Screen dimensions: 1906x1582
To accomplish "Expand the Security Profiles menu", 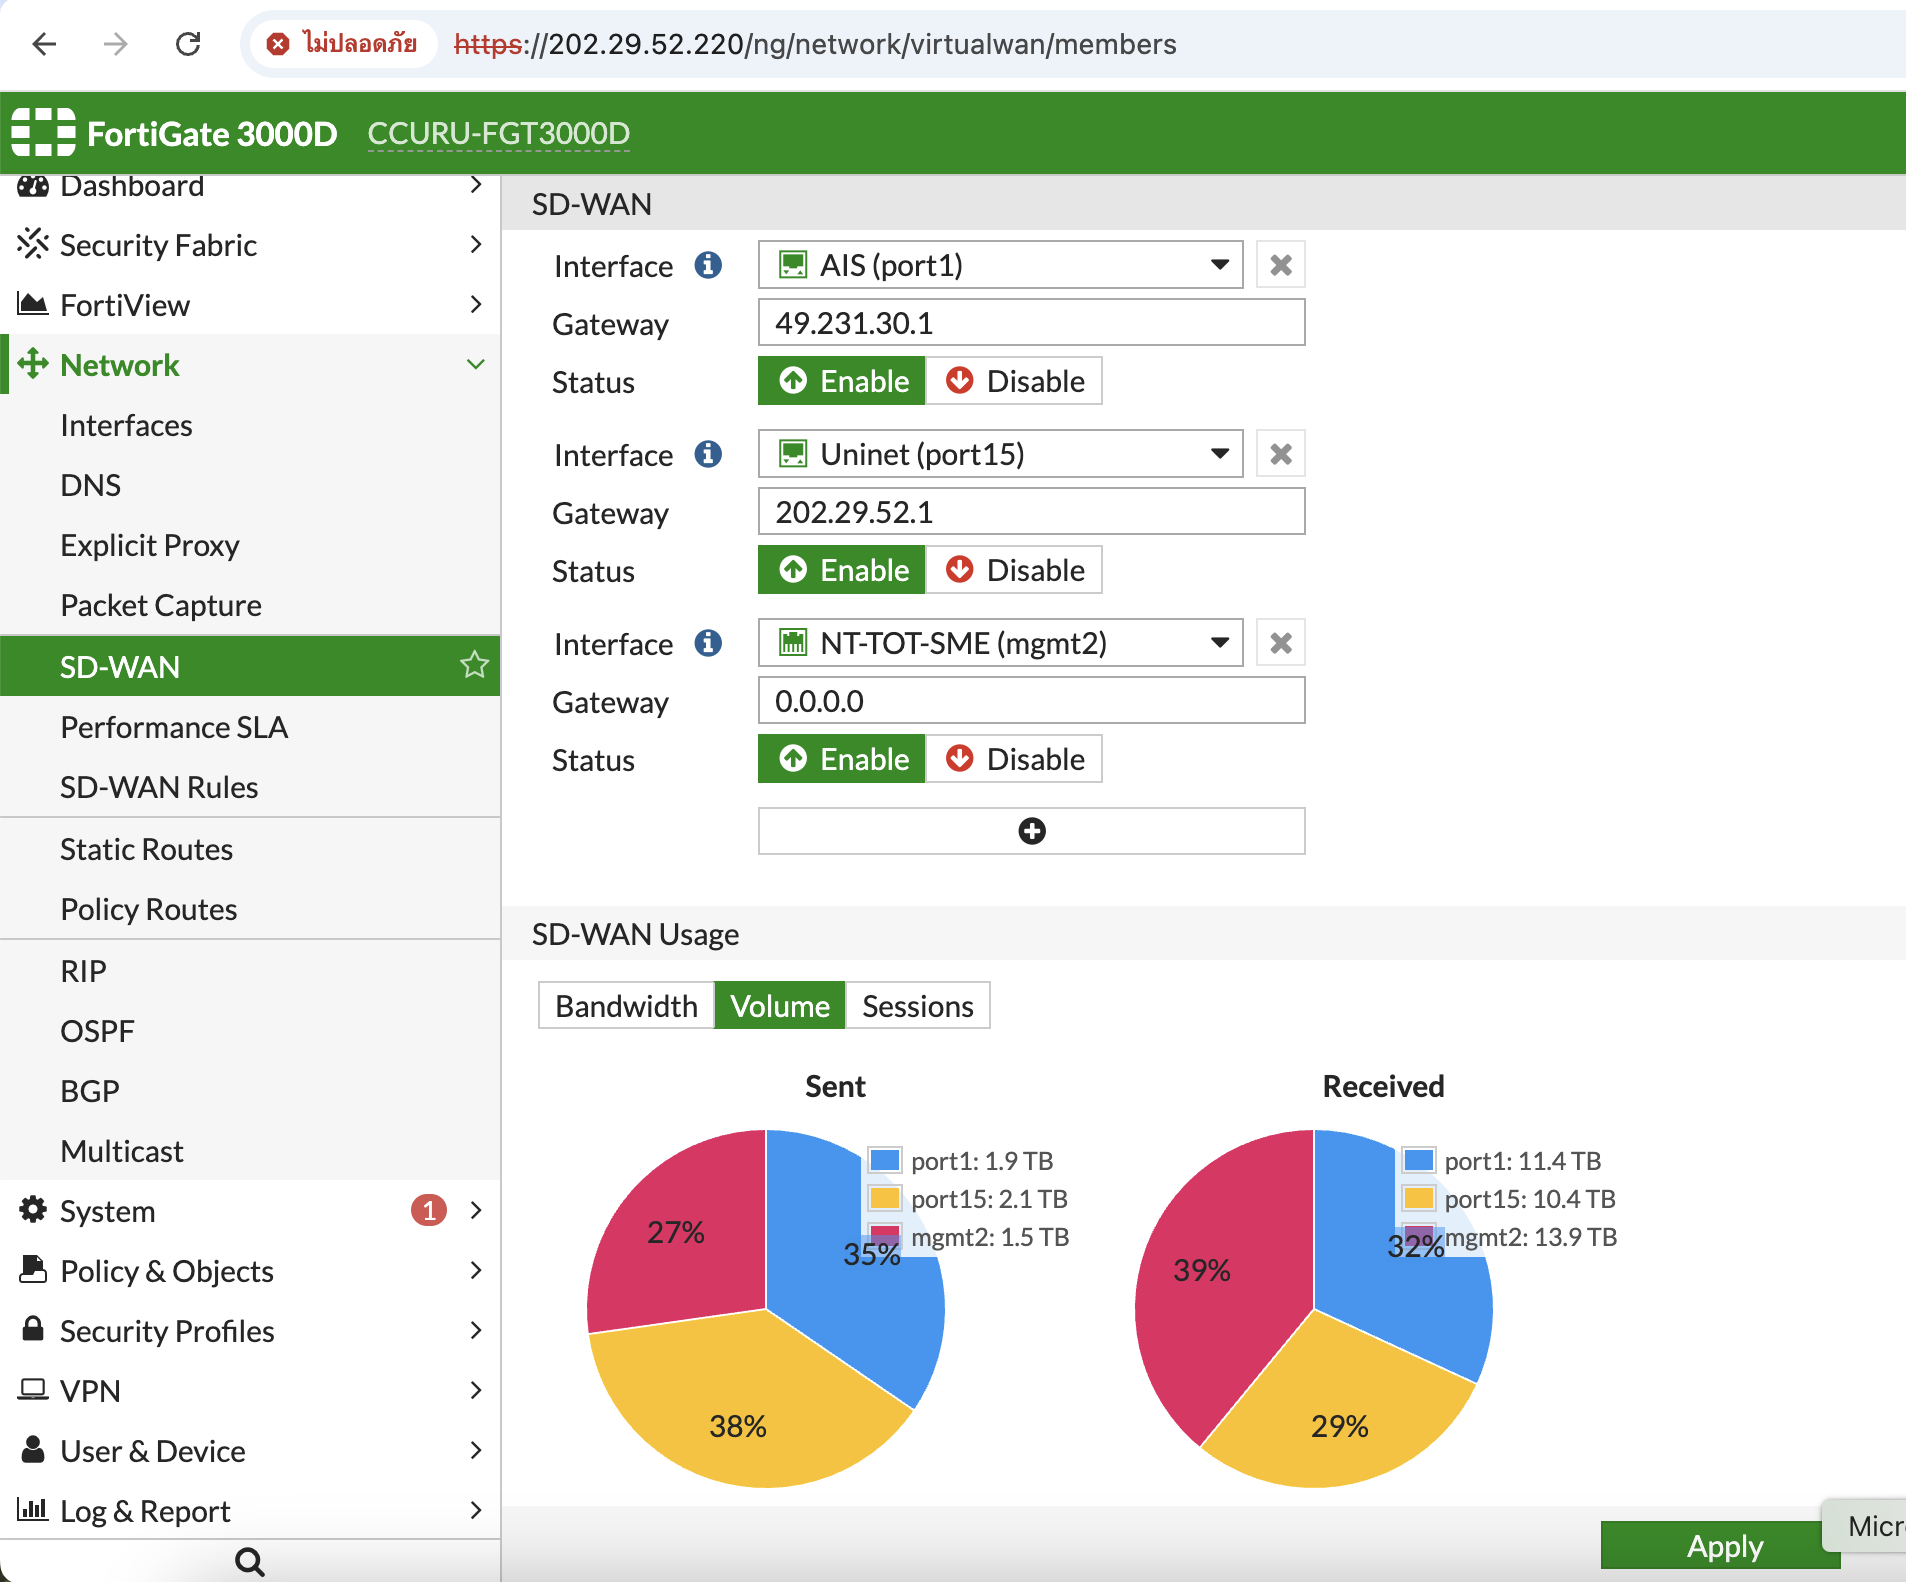I will pos(476,1330).
